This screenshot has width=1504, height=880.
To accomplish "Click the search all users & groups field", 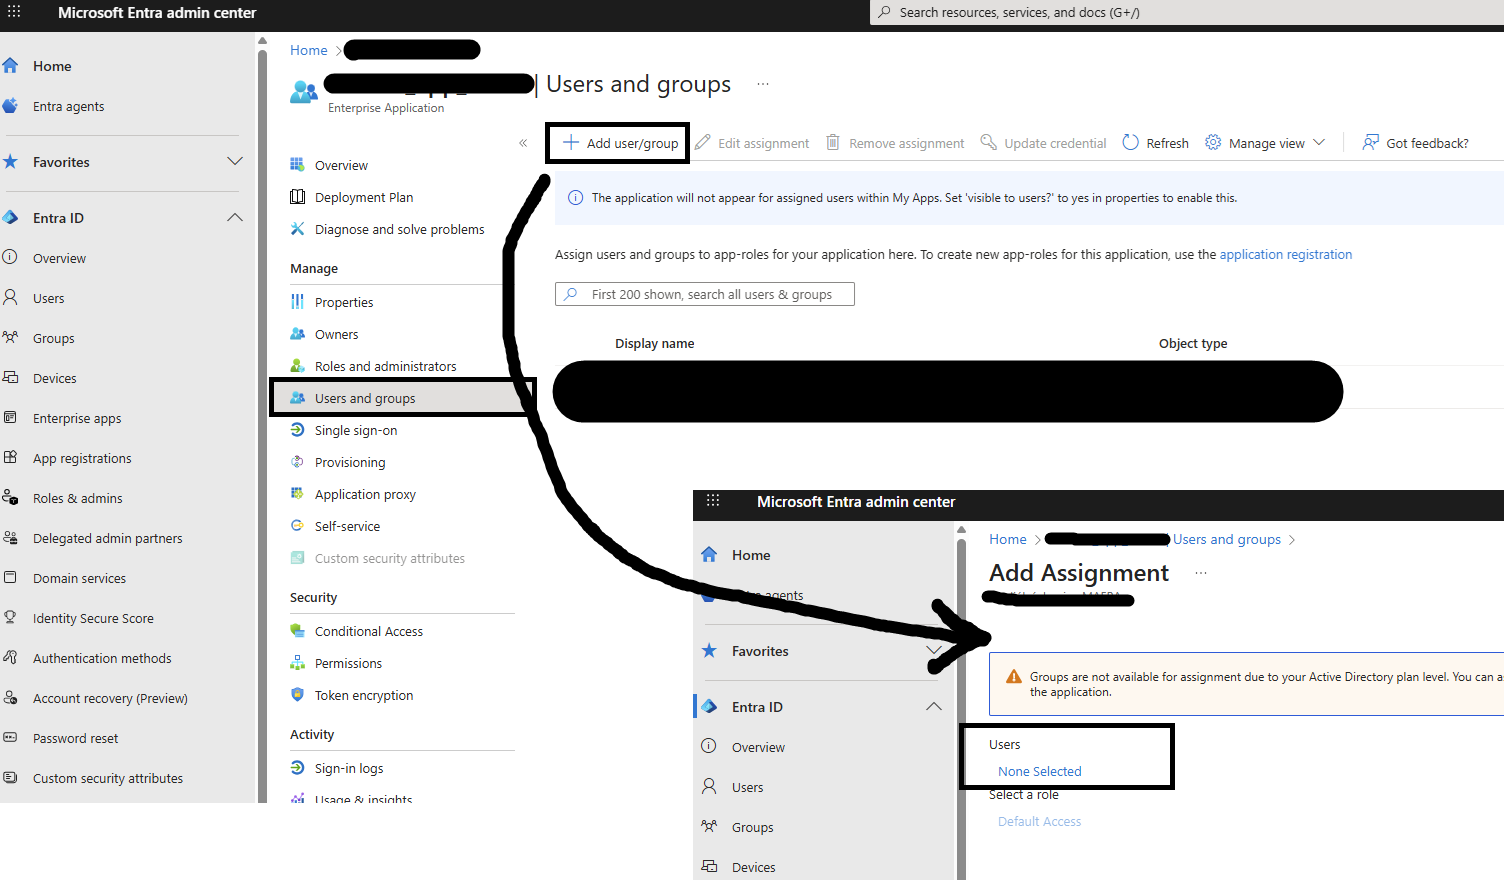I will point(705,294).
